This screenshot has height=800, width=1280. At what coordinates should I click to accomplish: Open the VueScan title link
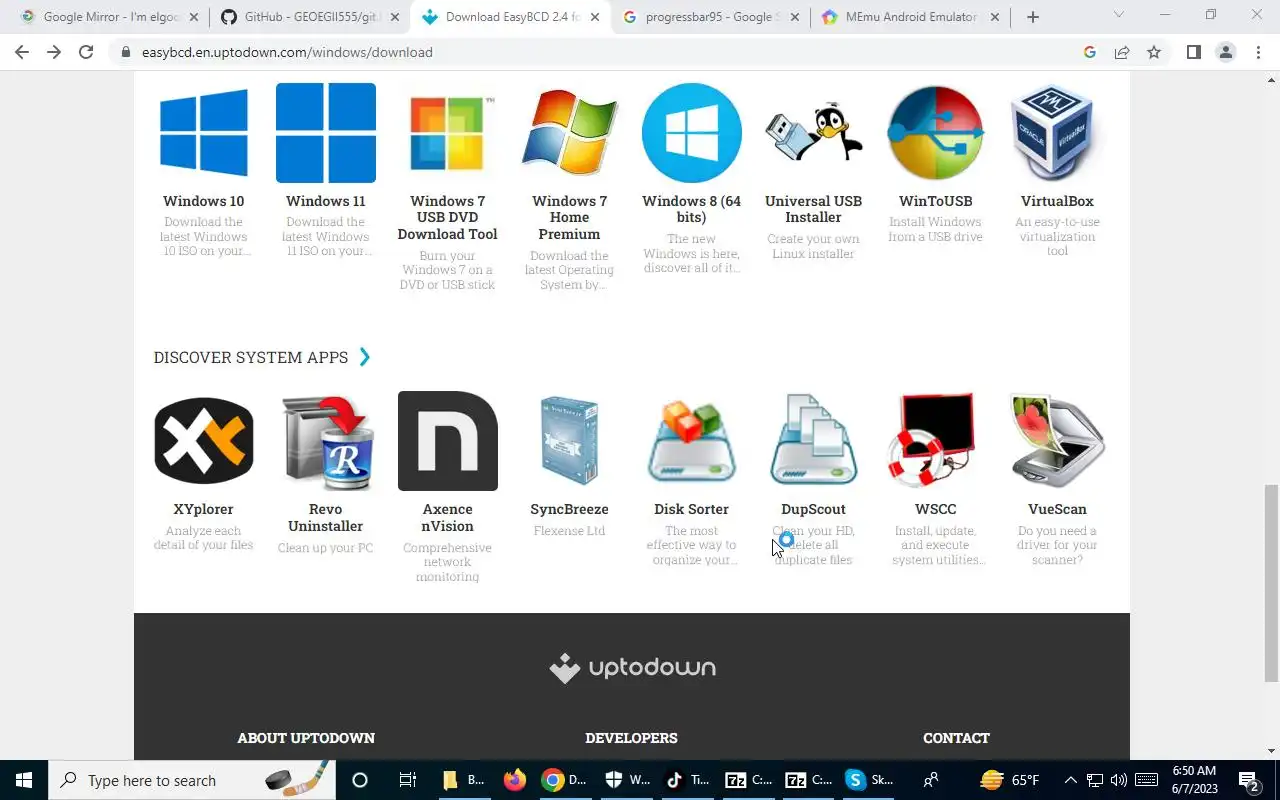1057,509
